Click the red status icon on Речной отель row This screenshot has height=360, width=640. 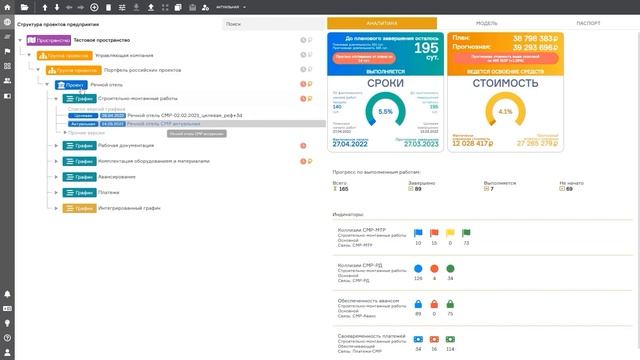click(303, 84)
